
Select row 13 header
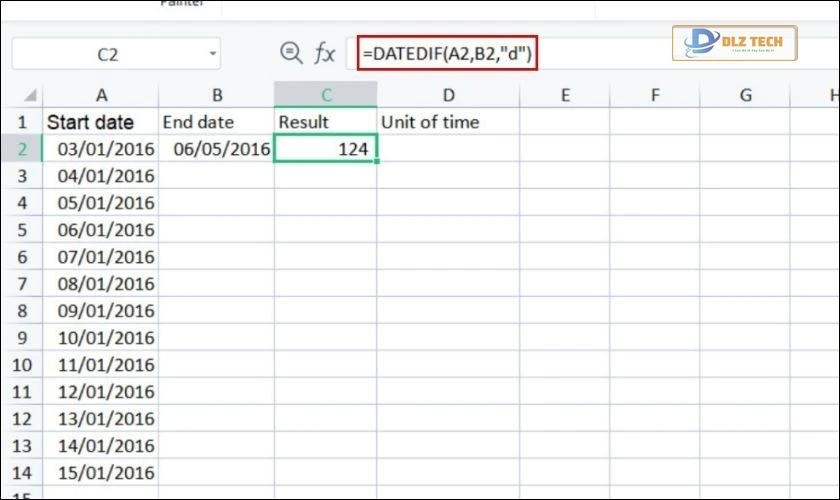click(x=22, y=446)
